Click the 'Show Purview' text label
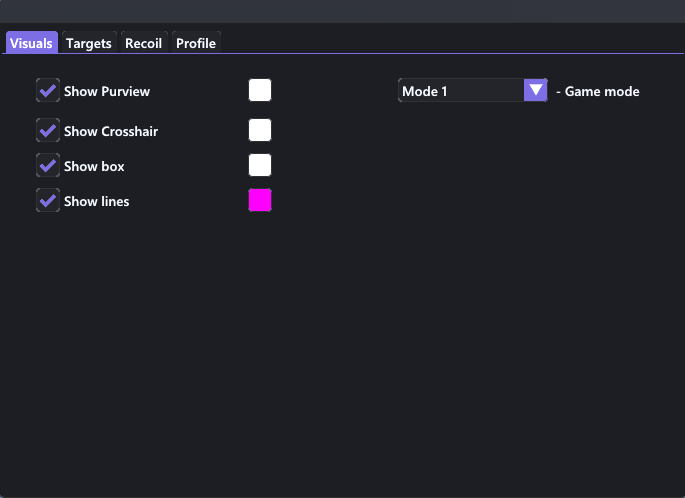The height and width of the screenshot is (498, 685). coord(107,91)
